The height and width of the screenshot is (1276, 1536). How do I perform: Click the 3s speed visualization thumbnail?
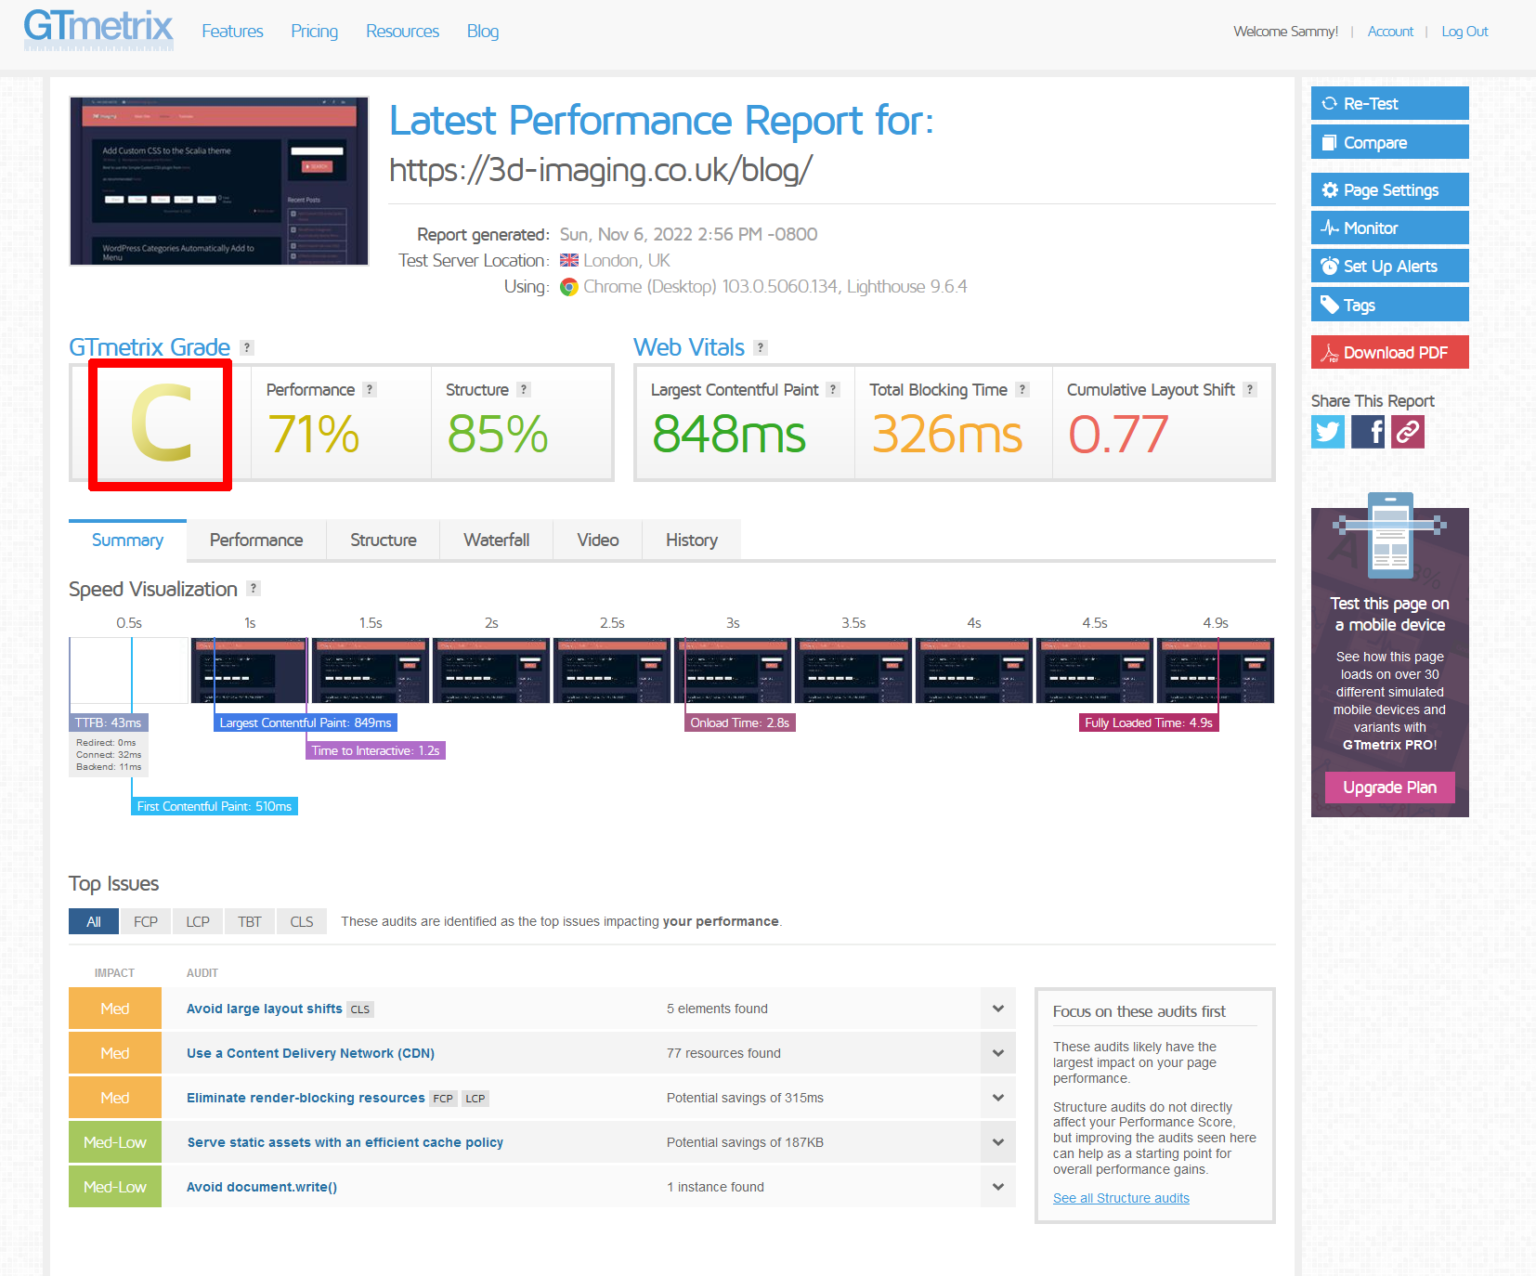click(732, 670)
